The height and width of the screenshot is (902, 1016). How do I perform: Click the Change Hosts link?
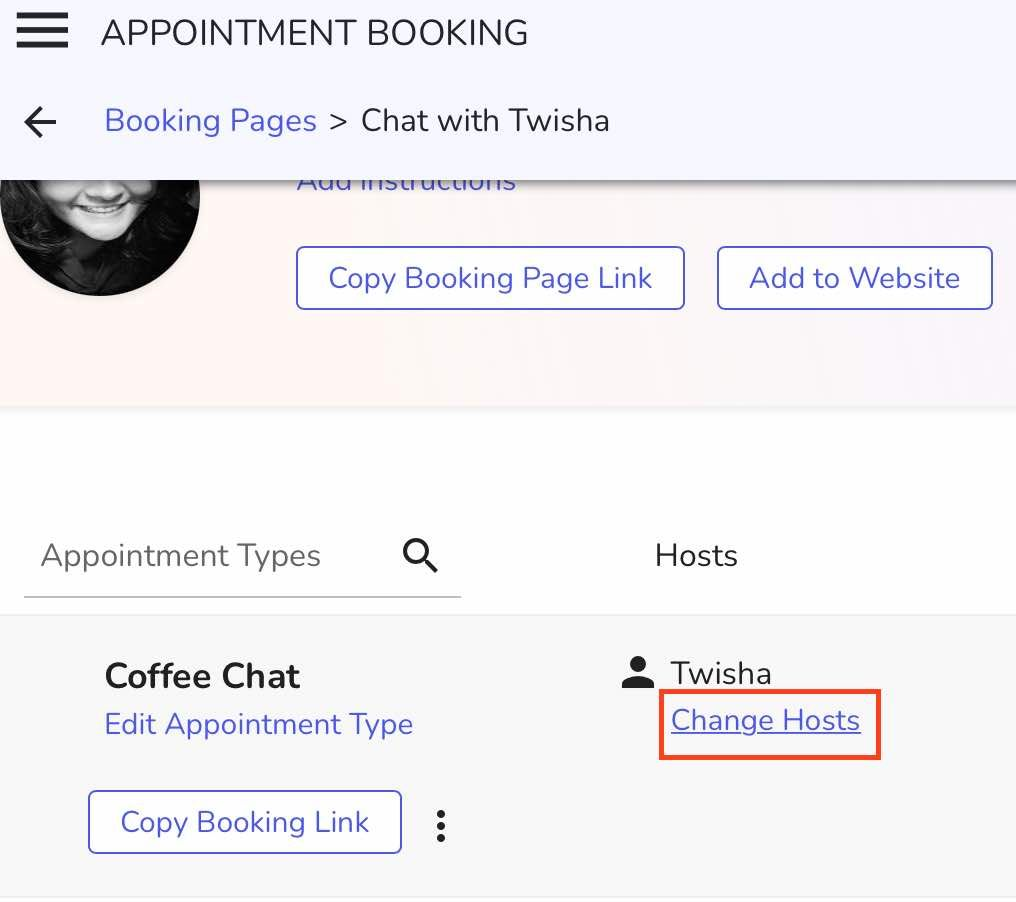pyautogui.click(x=765, y=721)
